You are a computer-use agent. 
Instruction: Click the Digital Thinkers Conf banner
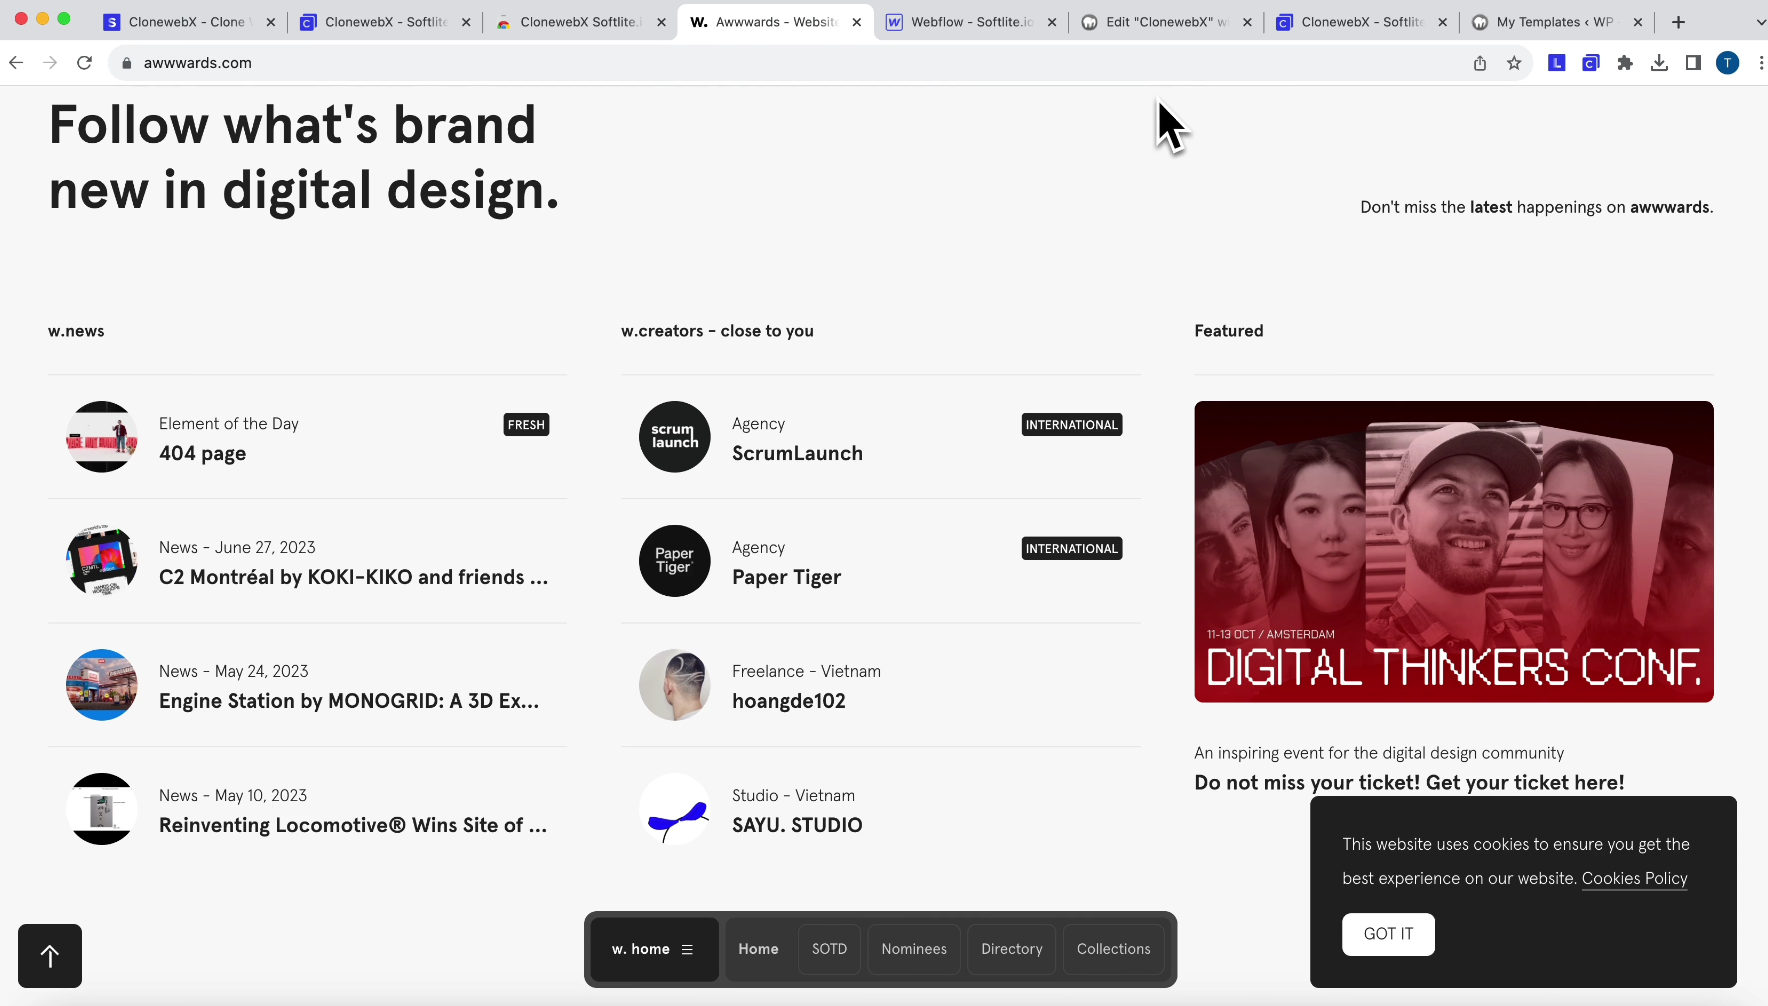coord(1453,551)
